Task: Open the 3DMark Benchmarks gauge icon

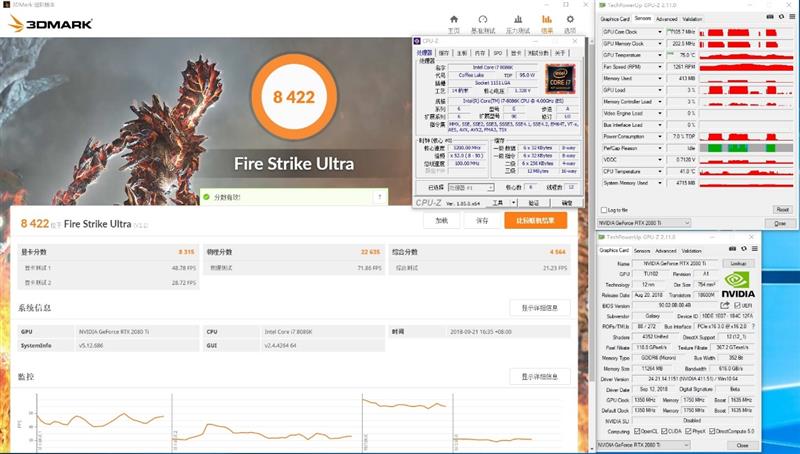Action: point(483,19)
